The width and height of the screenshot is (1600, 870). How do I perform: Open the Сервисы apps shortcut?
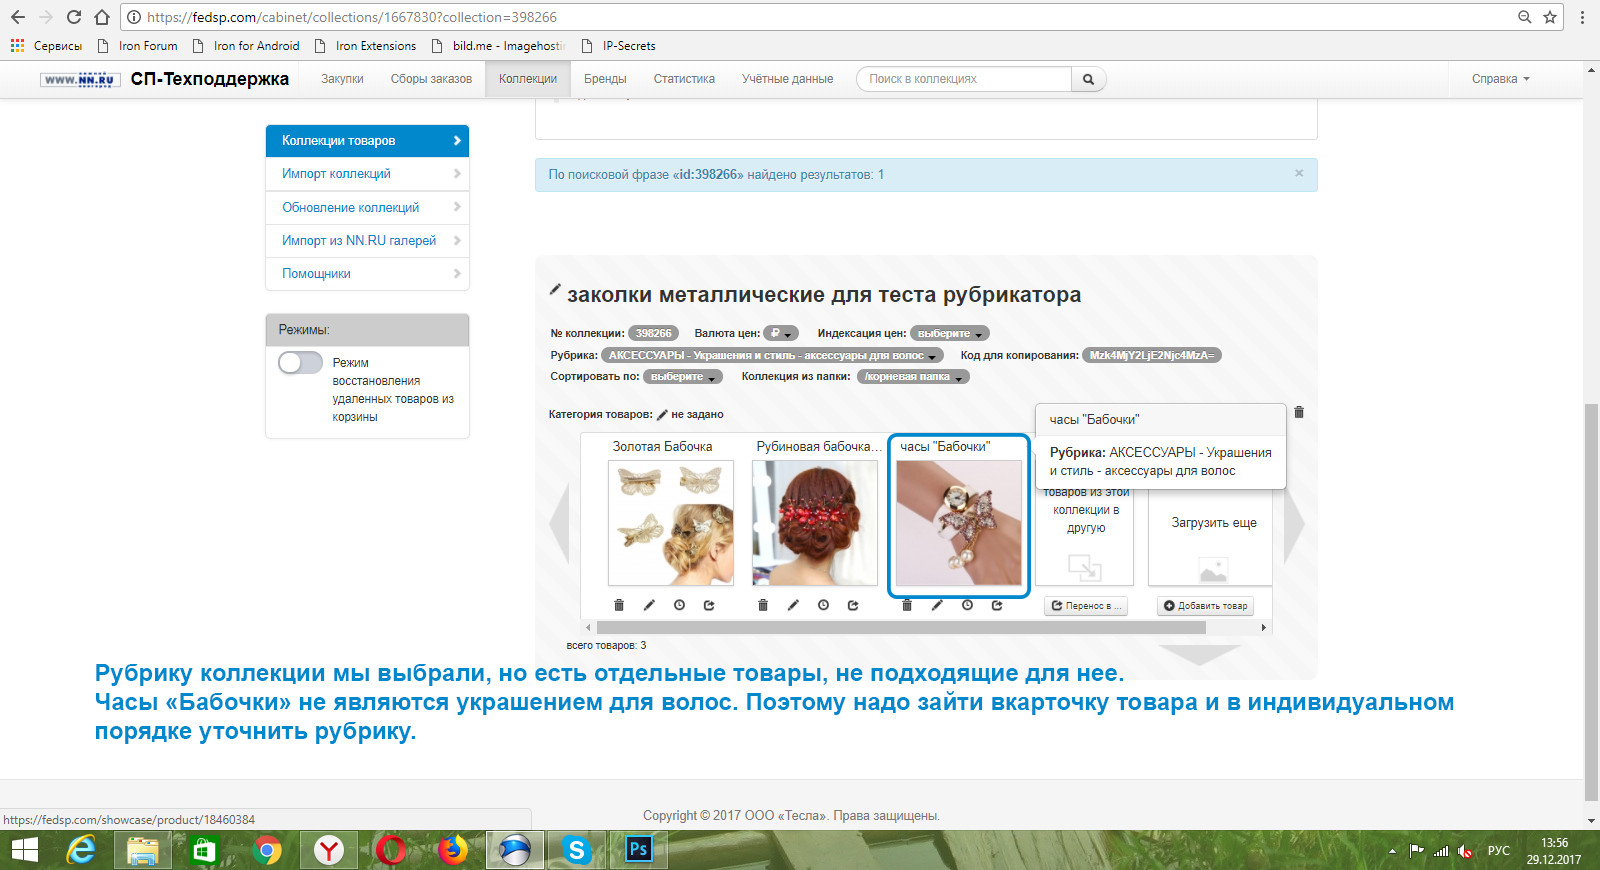[46, 46]
